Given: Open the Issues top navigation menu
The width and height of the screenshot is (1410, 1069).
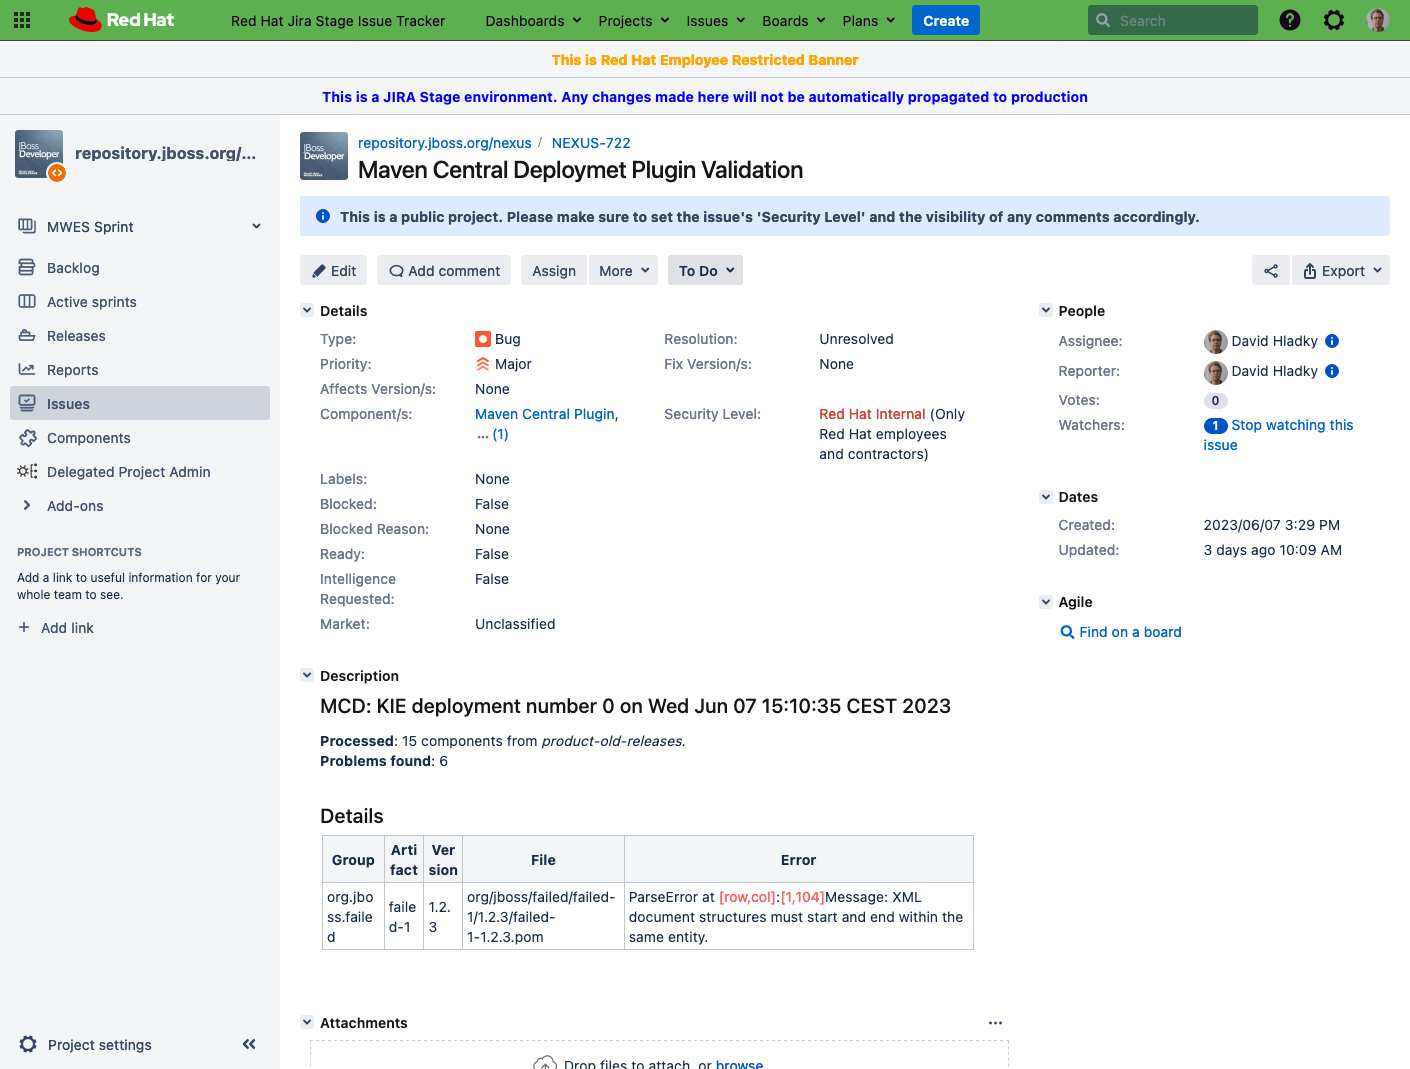Looking at the screenshot, I should pyautogui.click(x=716, y=20).
